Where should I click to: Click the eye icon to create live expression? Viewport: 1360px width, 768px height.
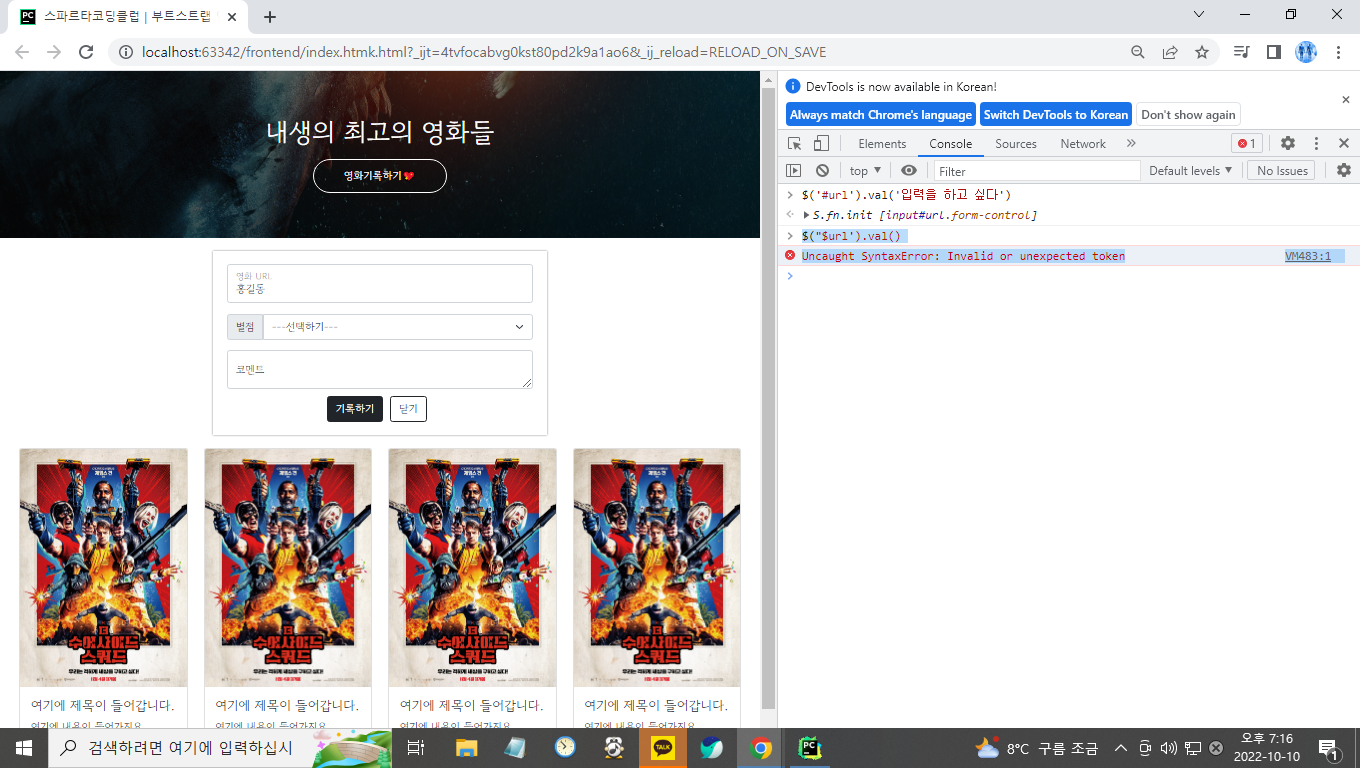tap(908, 171)
